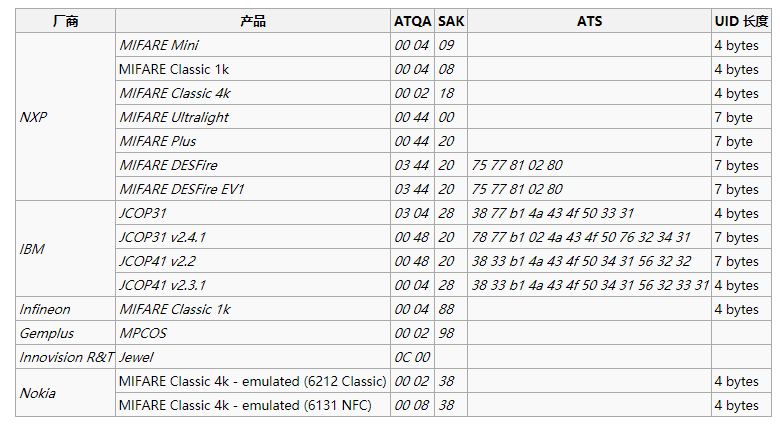This screenshot has height=427, width=780.
Task: Click the Nokia vendor cell
Action: click(38, 393)
